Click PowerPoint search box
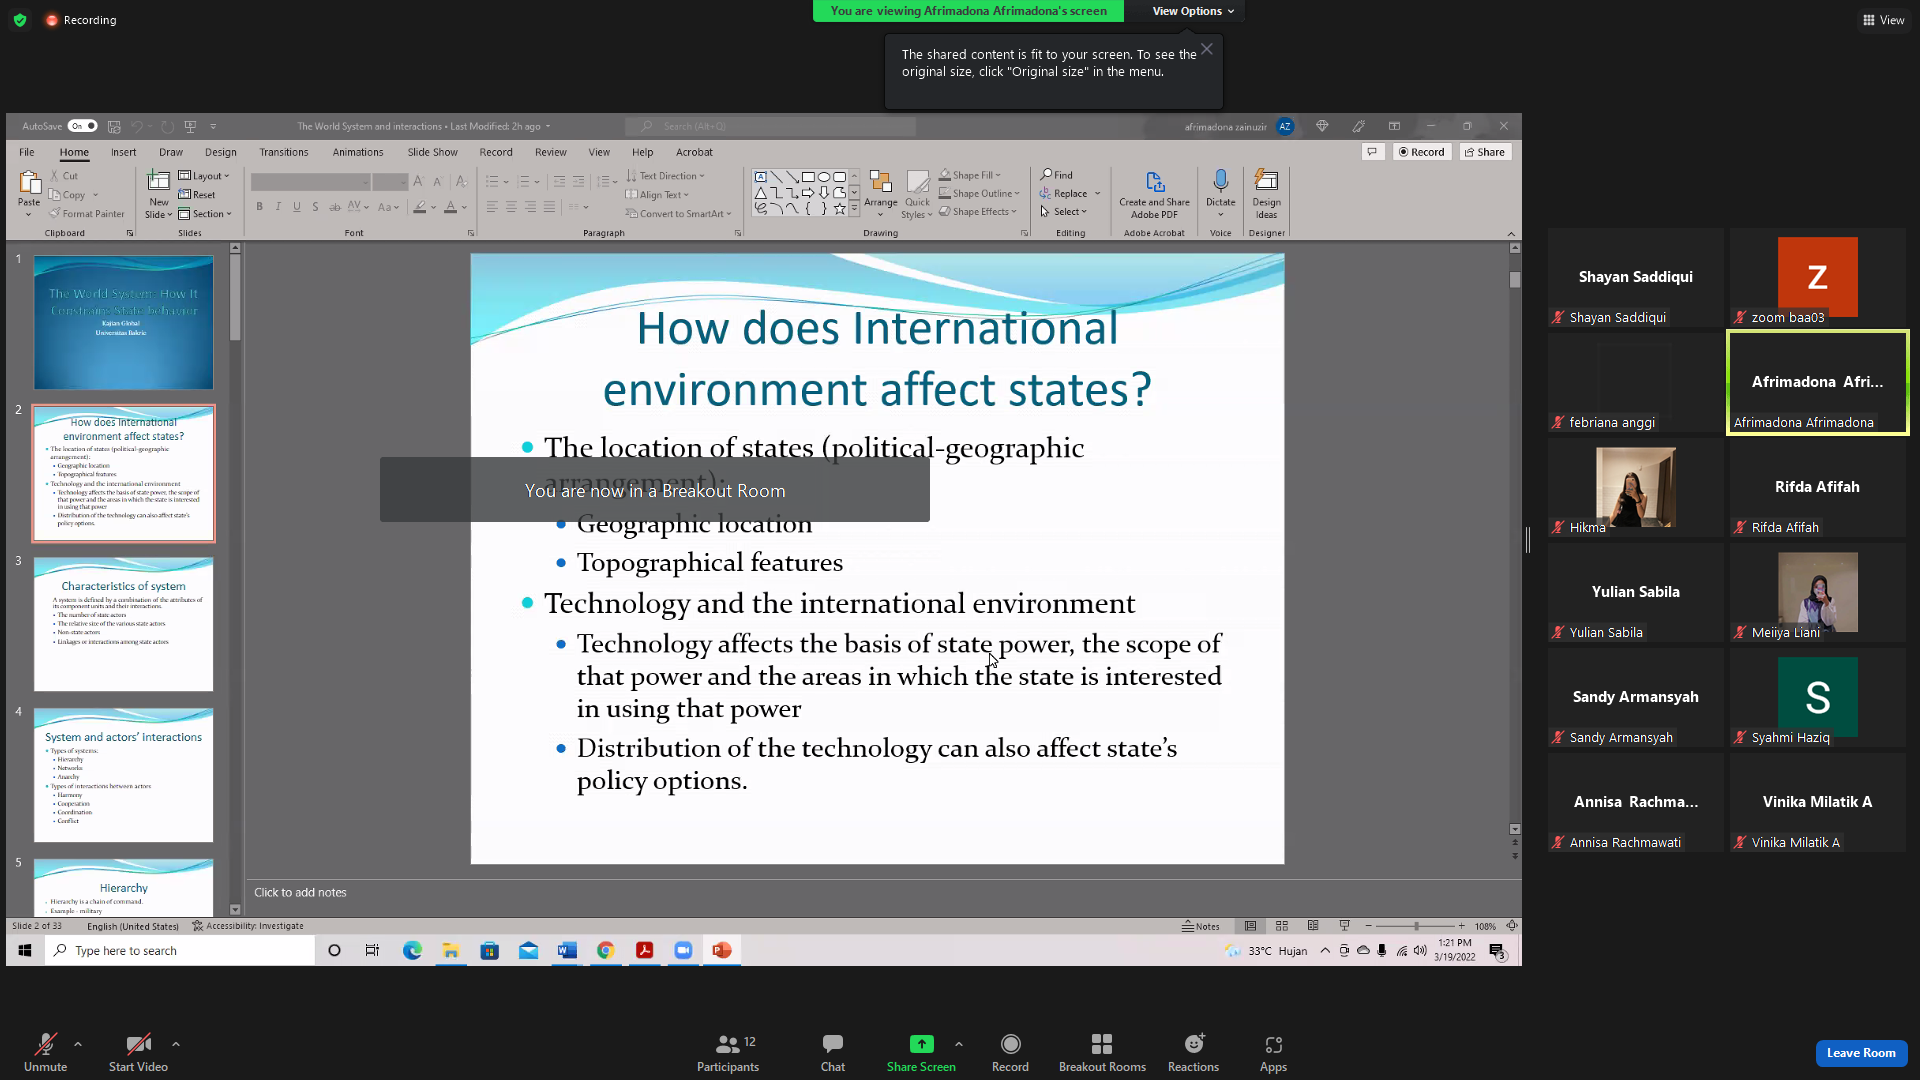The image size is (1920, 1080). point(771,126)
